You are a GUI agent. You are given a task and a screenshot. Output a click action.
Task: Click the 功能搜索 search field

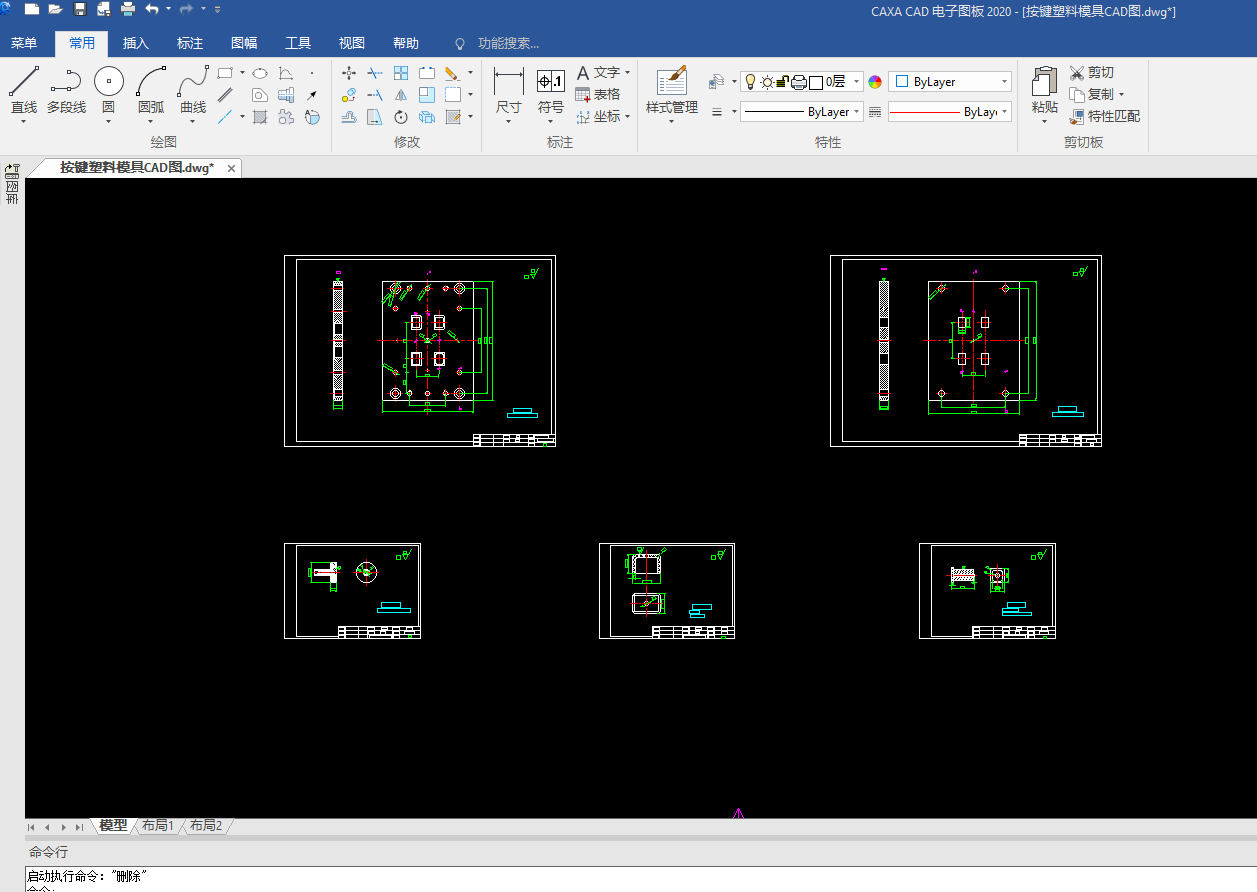pyautogui.click(x=508, y=43)
